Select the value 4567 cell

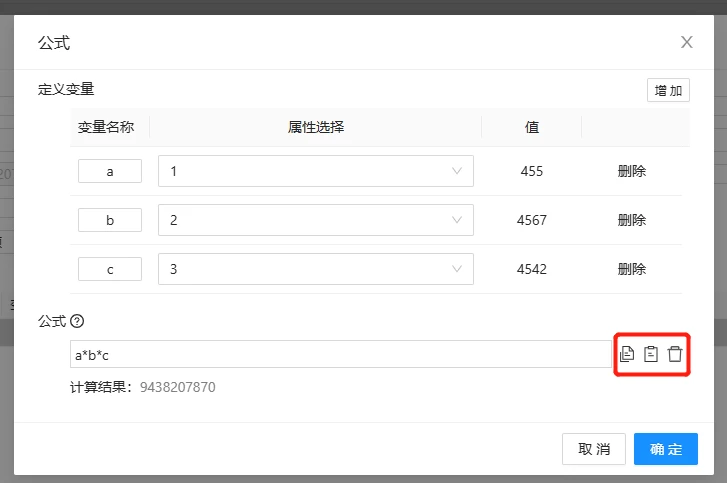click(532, 220)
